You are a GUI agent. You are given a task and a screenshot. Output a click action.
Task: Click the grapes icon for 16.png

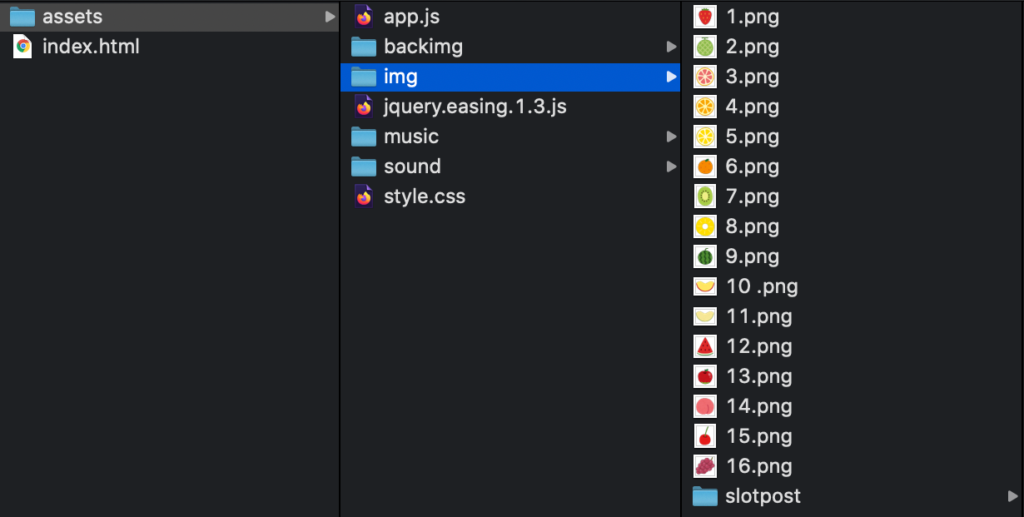point(705,466)
